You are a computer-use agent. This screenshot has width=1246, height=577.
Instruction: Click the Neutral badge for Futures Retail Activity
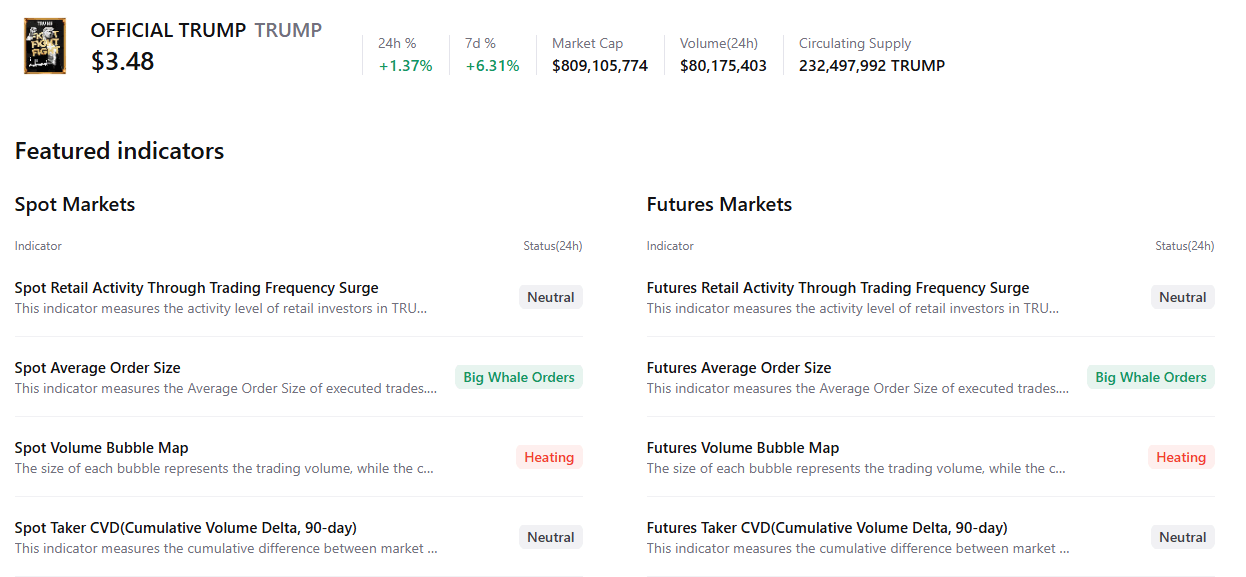pos(1182,297)
